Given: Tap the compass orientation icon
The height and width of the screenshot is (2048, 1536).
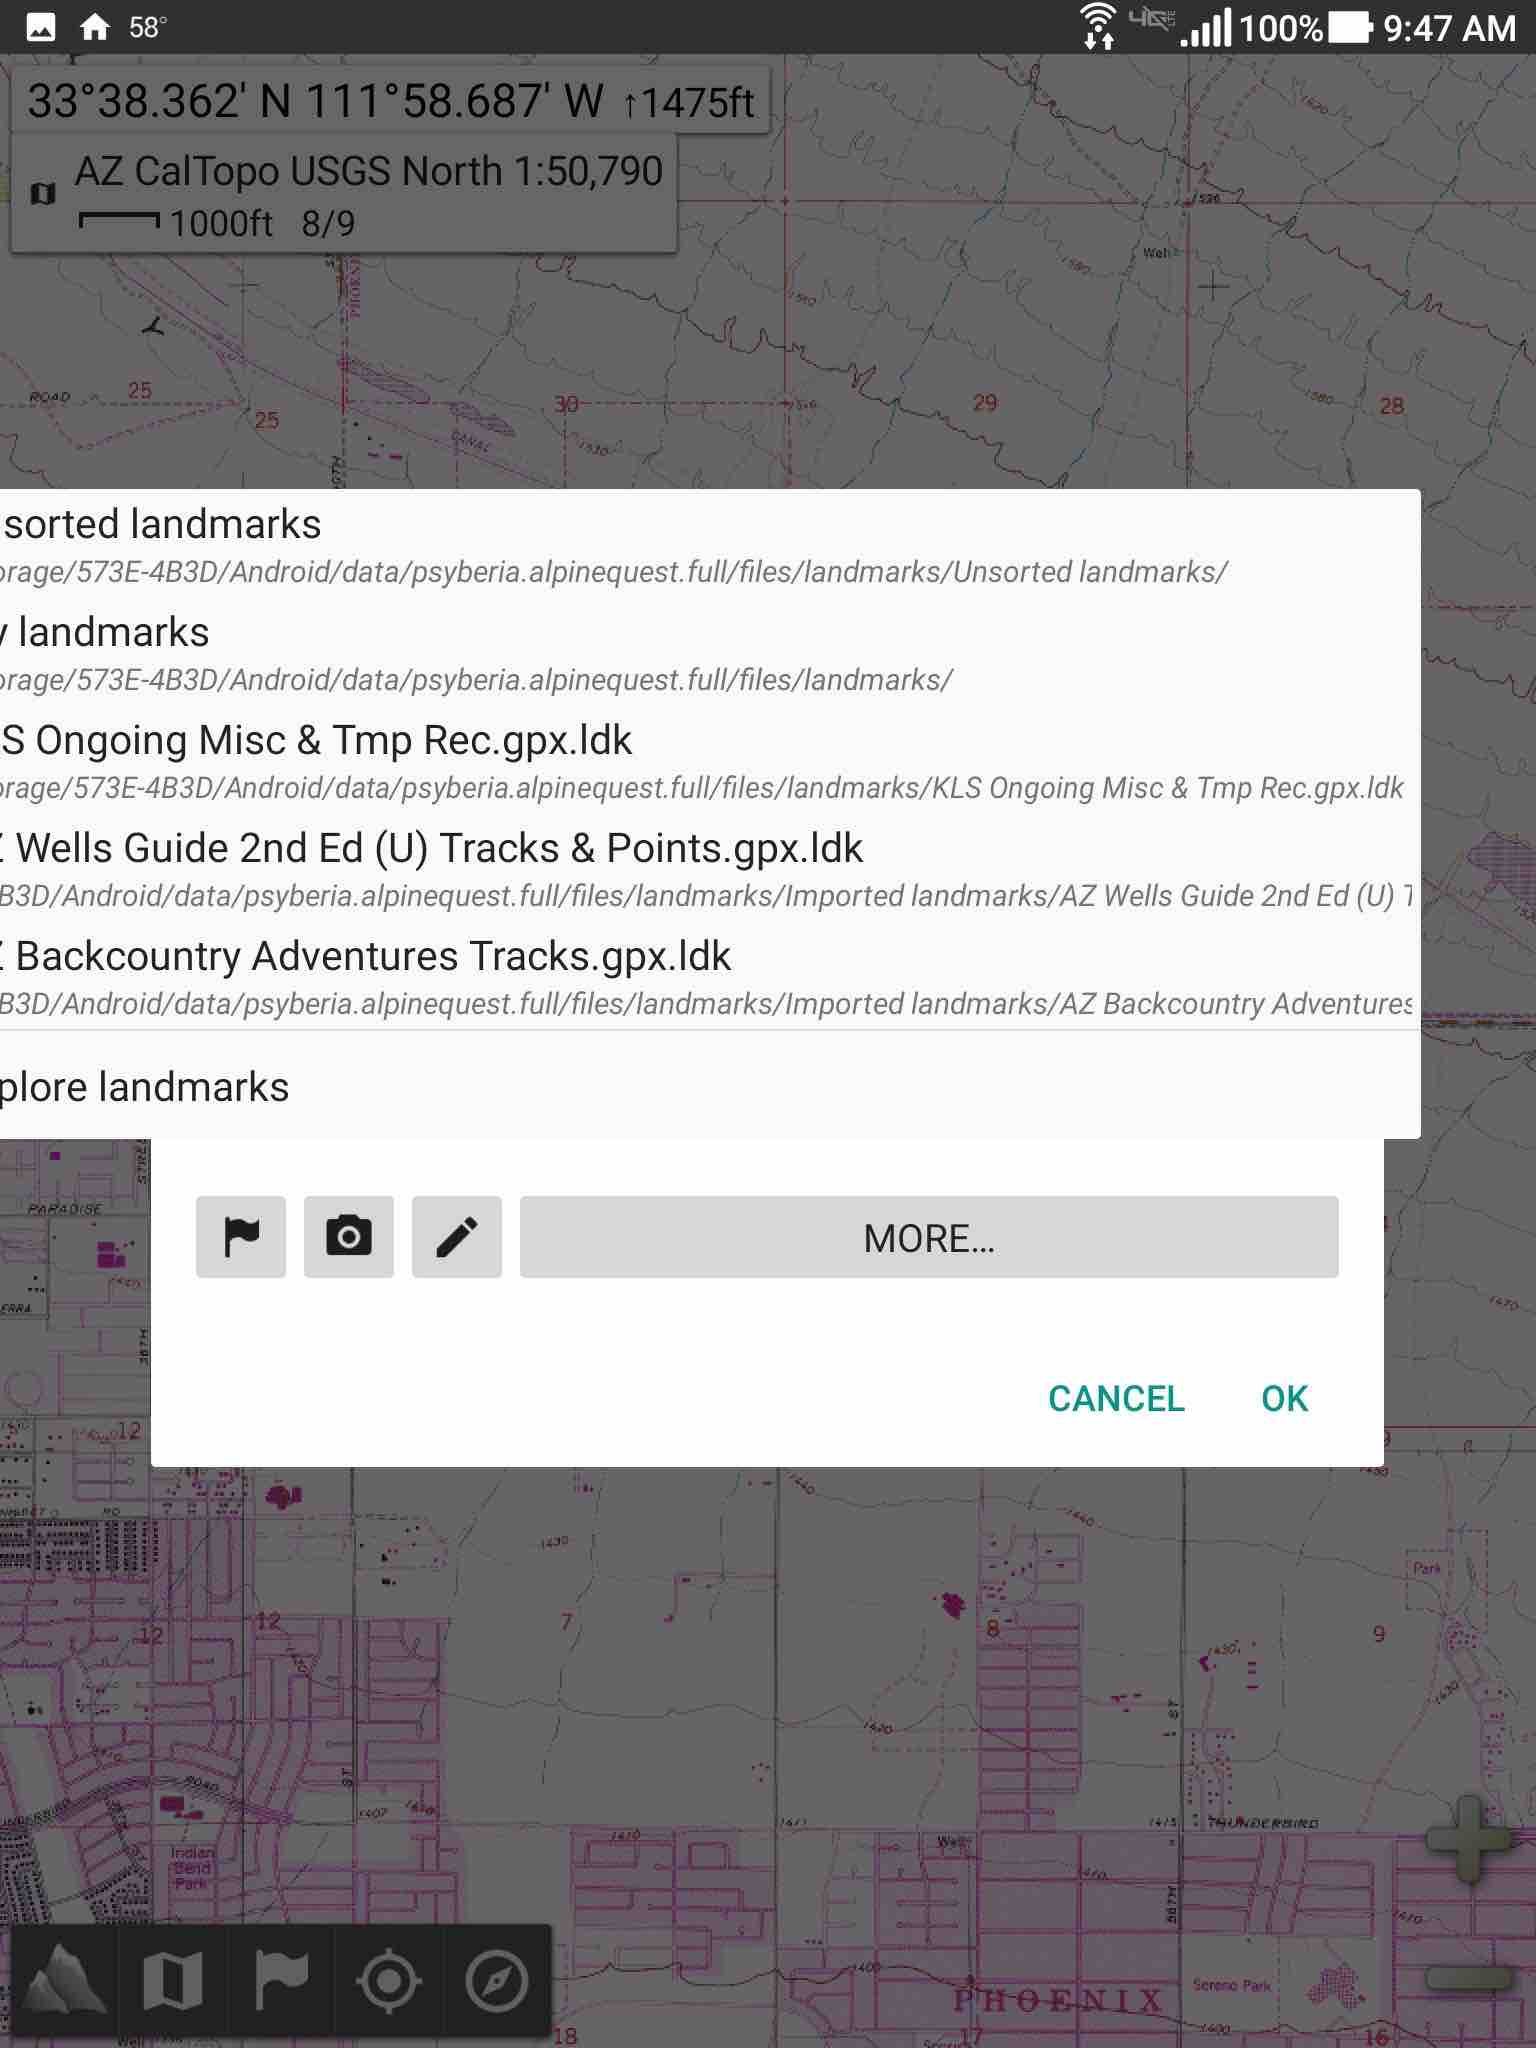Looking at the screenshot, I should [497, 1980].
